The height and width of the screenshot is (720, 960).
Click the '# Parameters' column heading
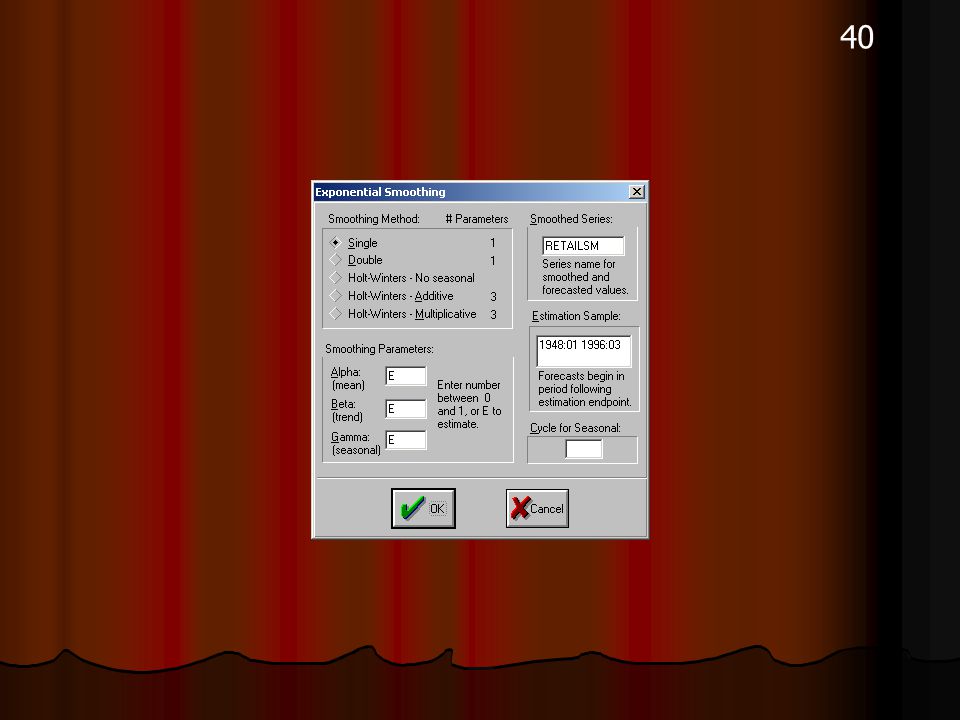[477, 219]
